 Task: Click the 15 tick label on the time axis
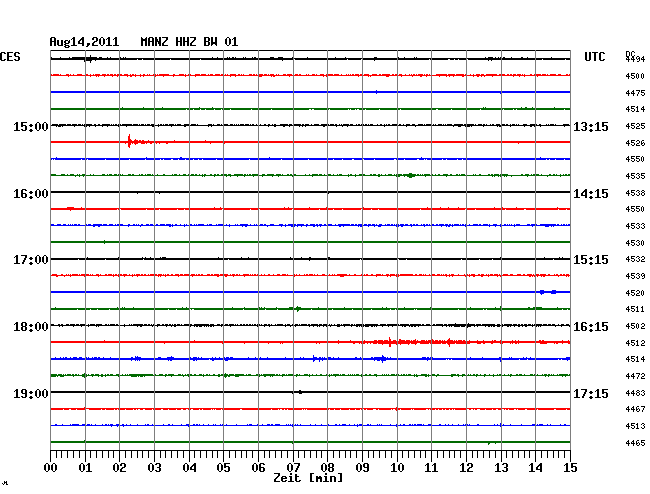[x=569, y=467]
